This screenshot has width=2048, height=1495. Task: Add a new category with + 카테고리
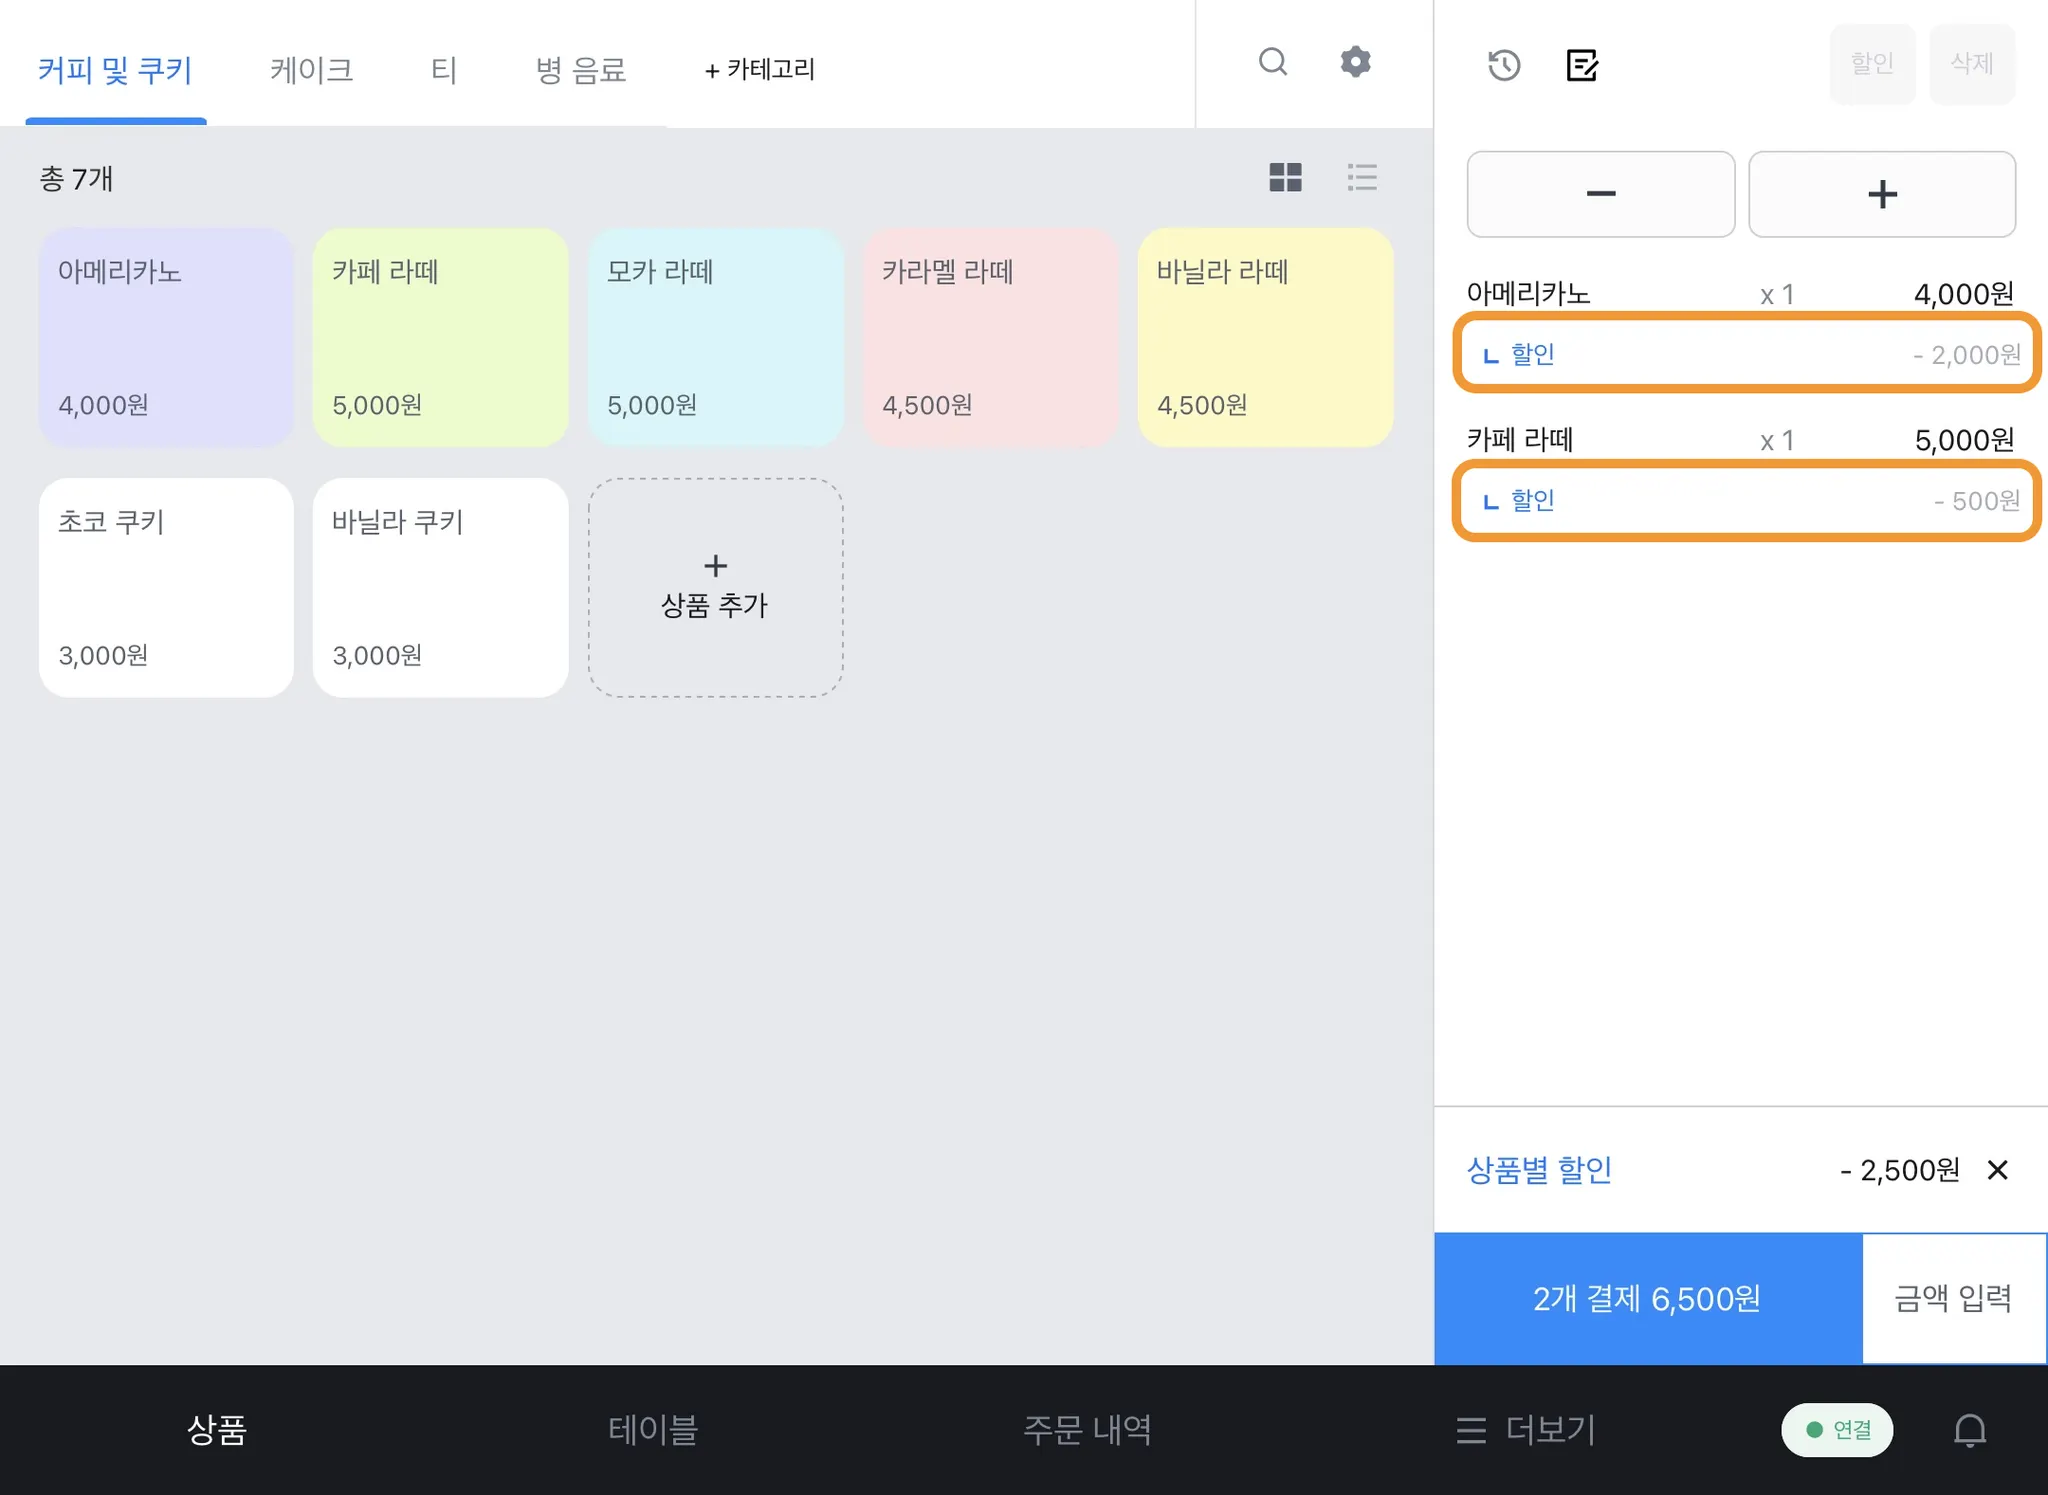pos(760,70)
